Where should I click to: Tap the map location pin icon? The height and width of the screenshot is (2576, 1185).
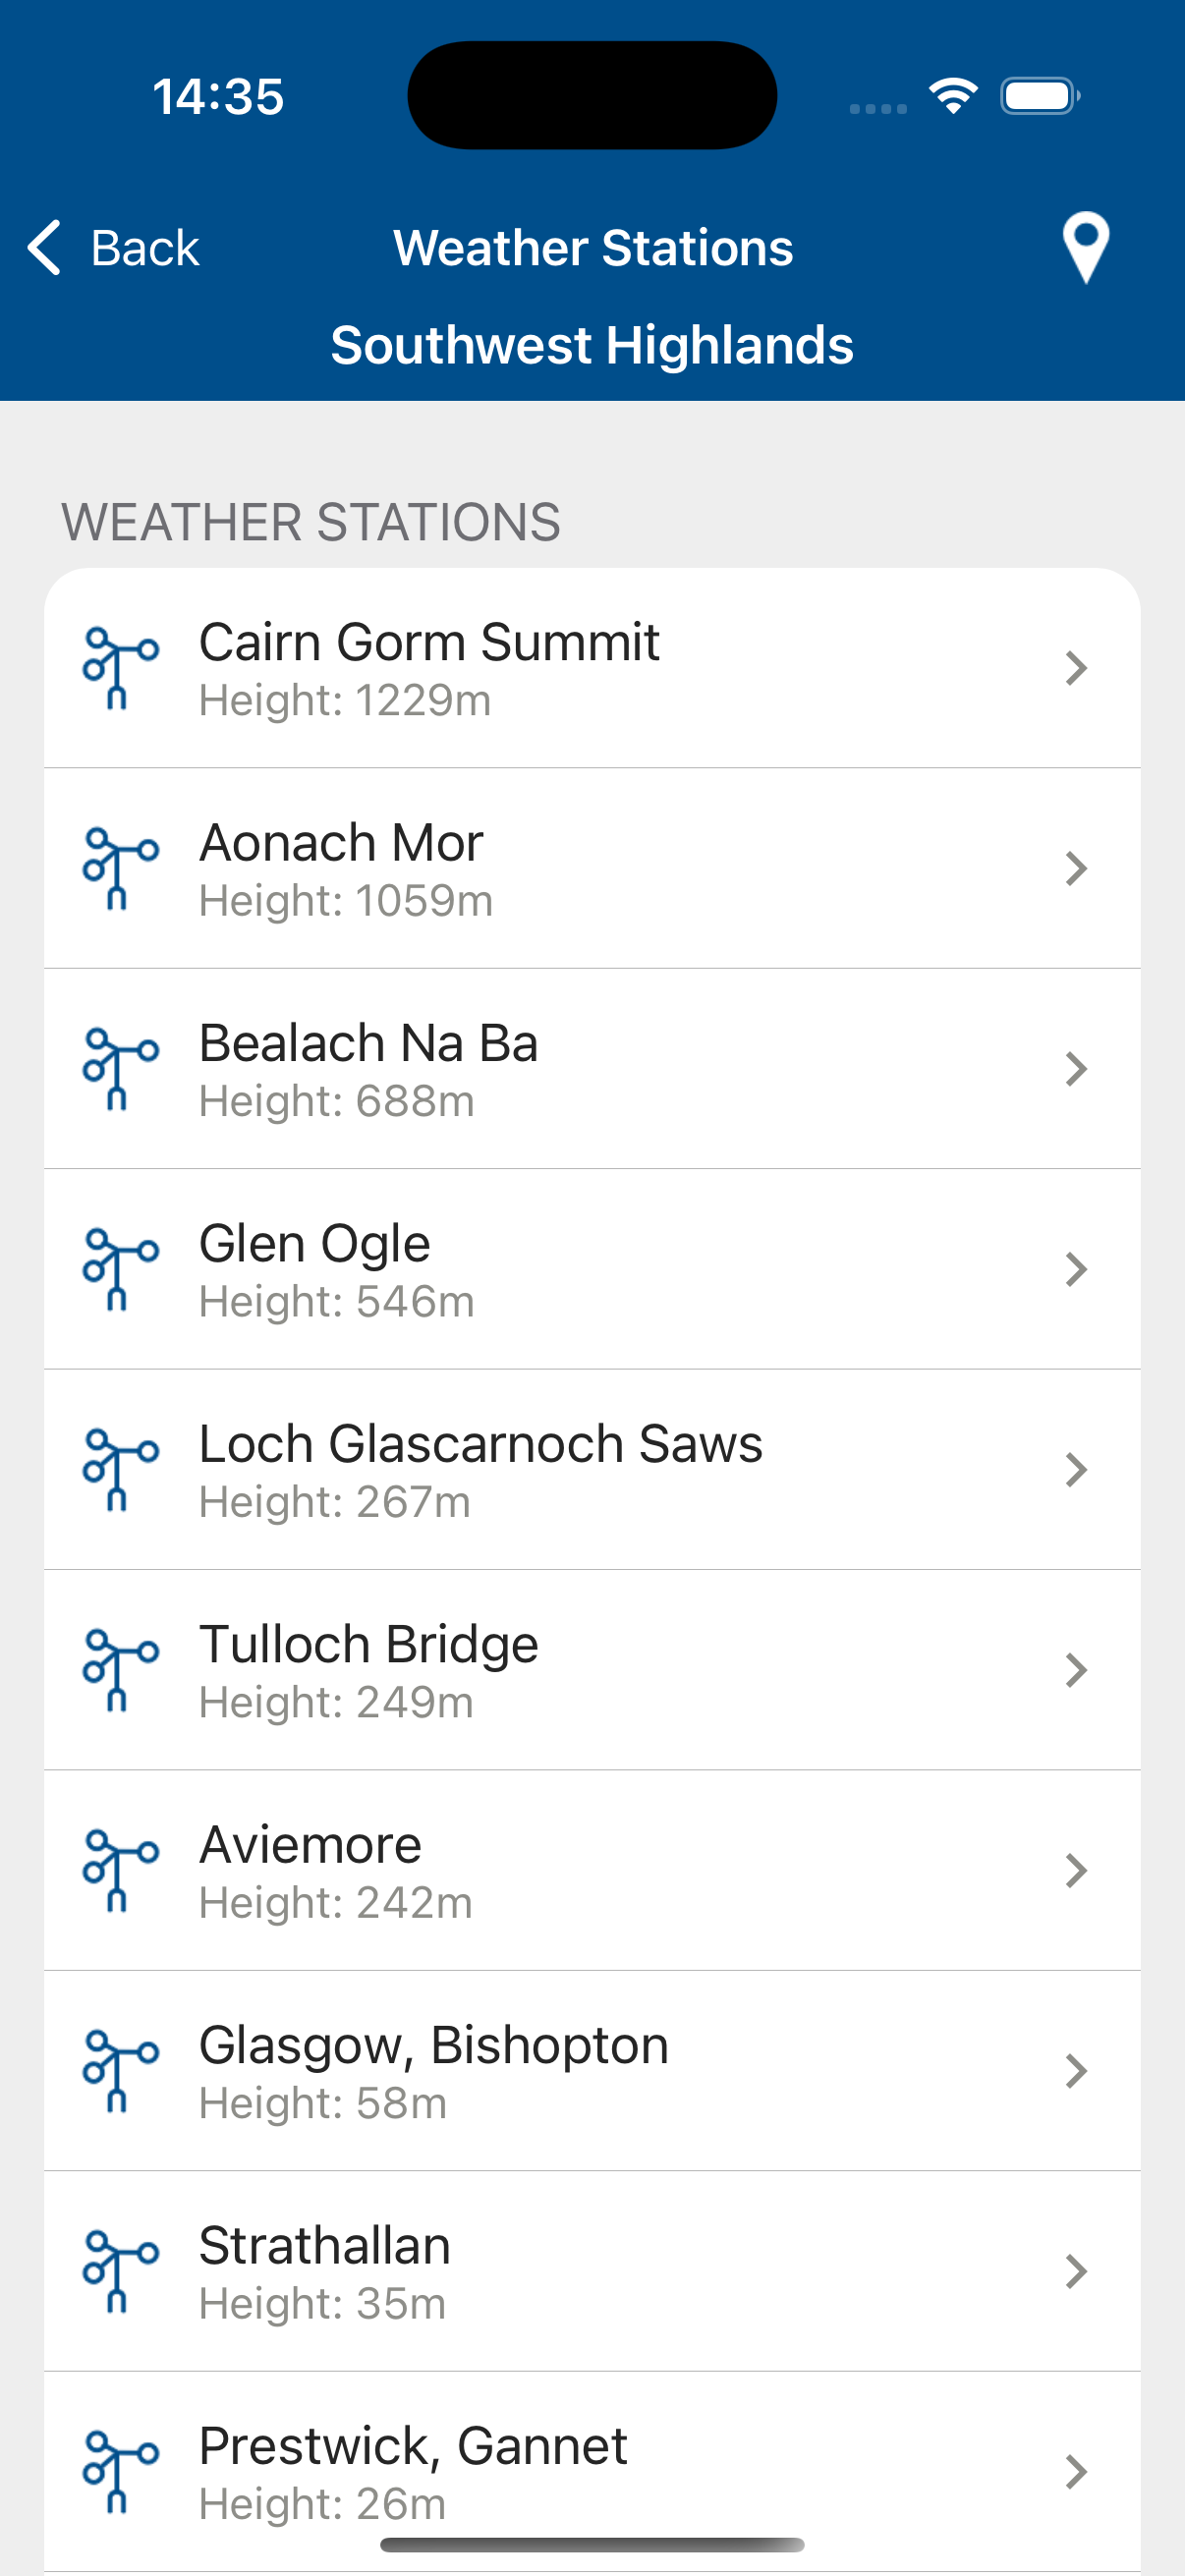[1085, 247]
